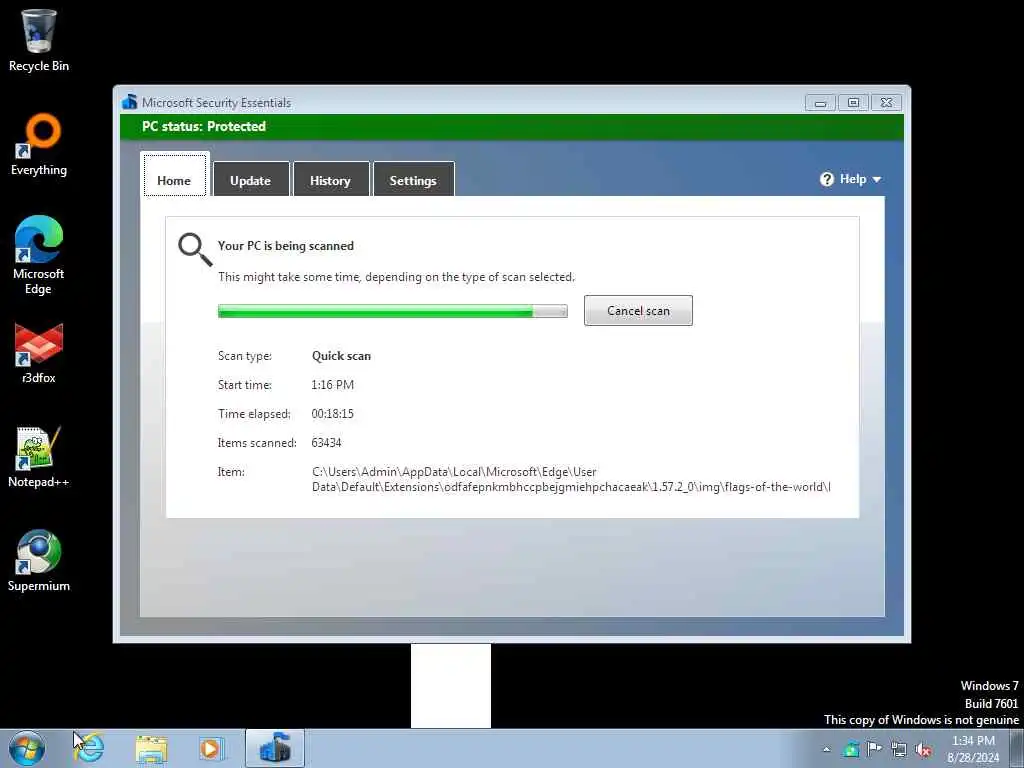Click the Security Essentials title bar icon
1024x768 pixels.
(129, 102)
